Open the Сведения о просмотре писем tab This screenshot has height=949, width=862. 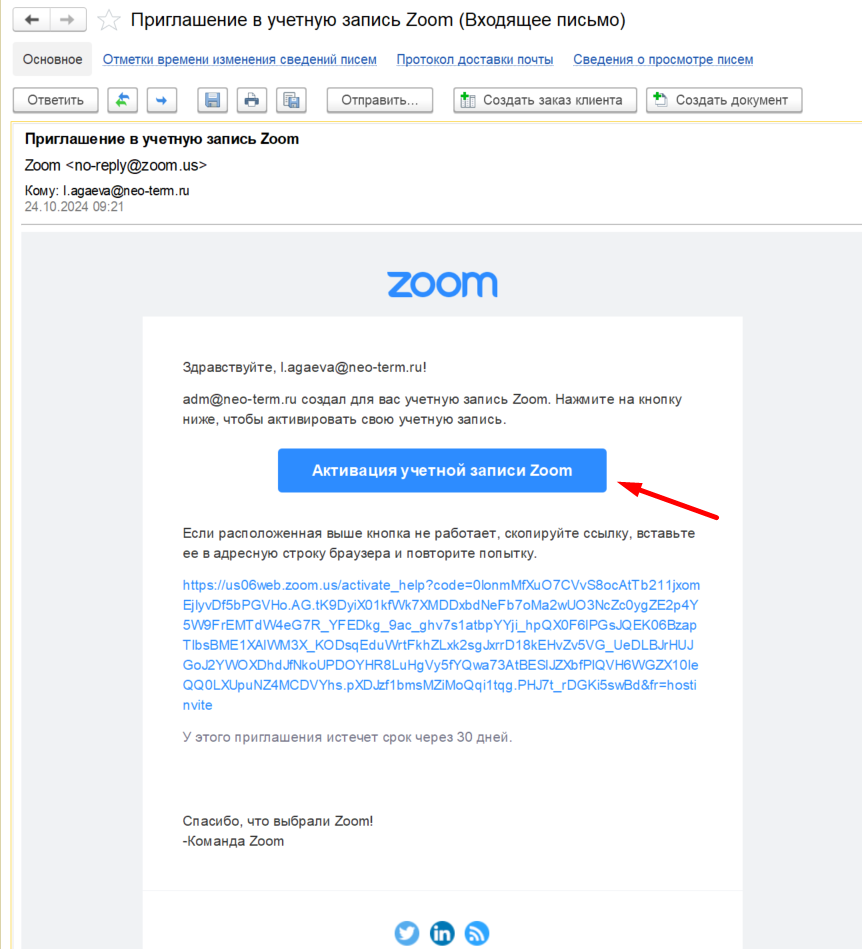point(663,59)
